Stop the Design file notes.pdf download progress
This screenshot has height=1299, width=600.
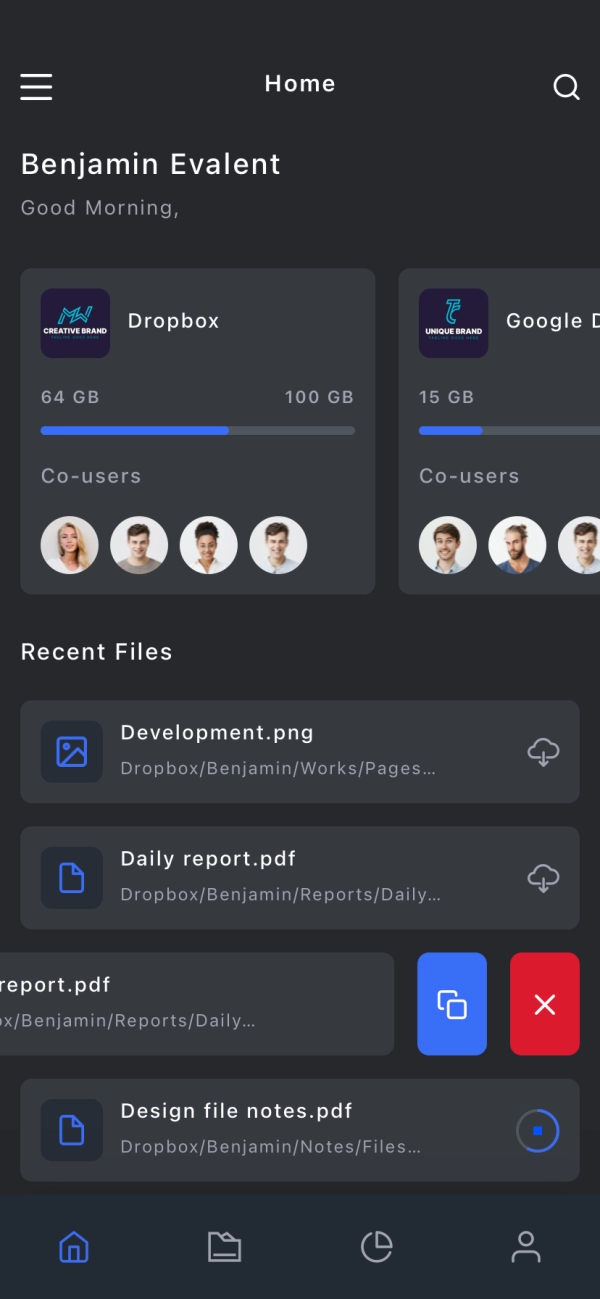tap(538, 1130)
